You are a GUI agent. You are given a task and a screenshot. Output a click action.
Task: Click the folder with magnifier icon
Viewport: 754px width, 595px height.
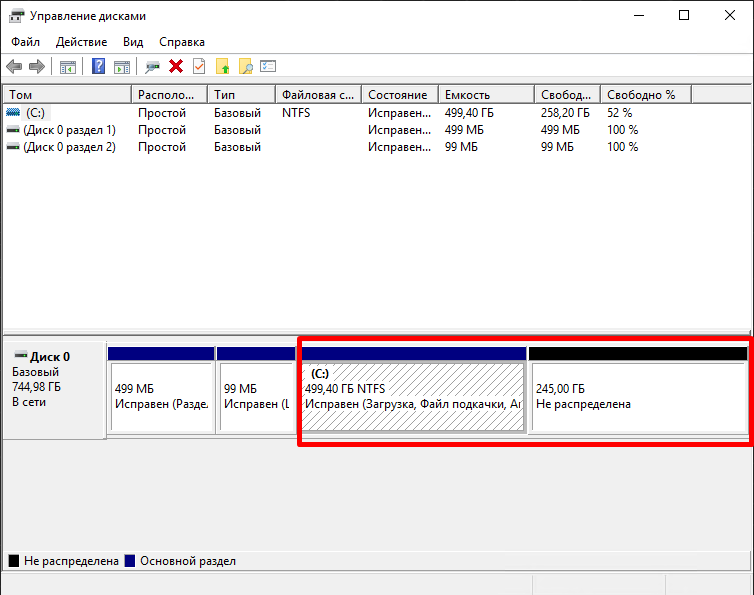(x=245, y=67)
